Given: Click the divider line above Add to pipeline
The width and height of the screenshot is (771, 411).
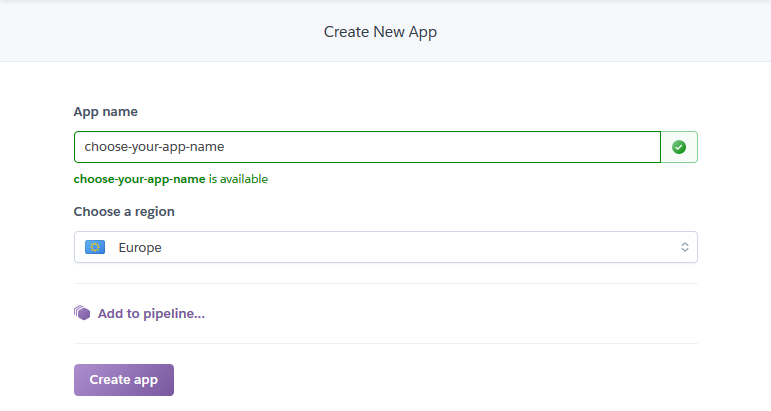Looking at the screenshot, I should pyautogui.click(x=386, y=283).
